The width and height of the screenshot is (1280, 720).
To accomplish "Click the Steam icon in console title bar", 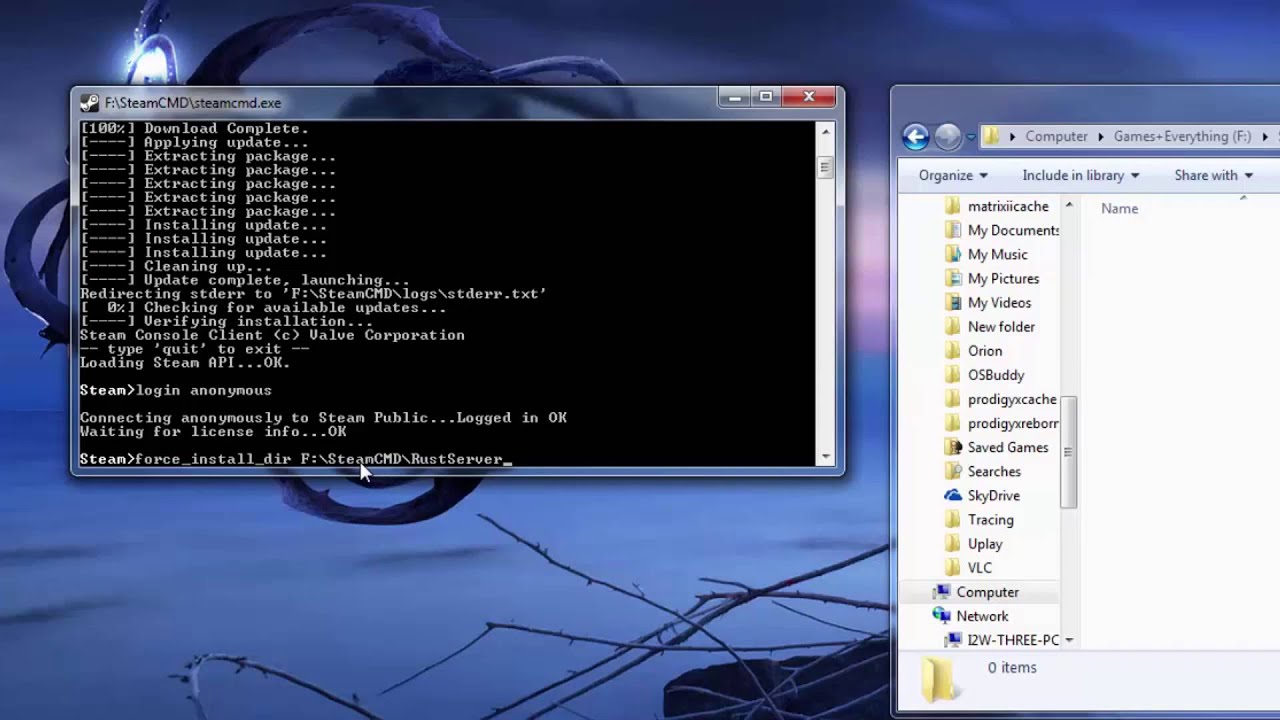I will [x=89, y=102].
